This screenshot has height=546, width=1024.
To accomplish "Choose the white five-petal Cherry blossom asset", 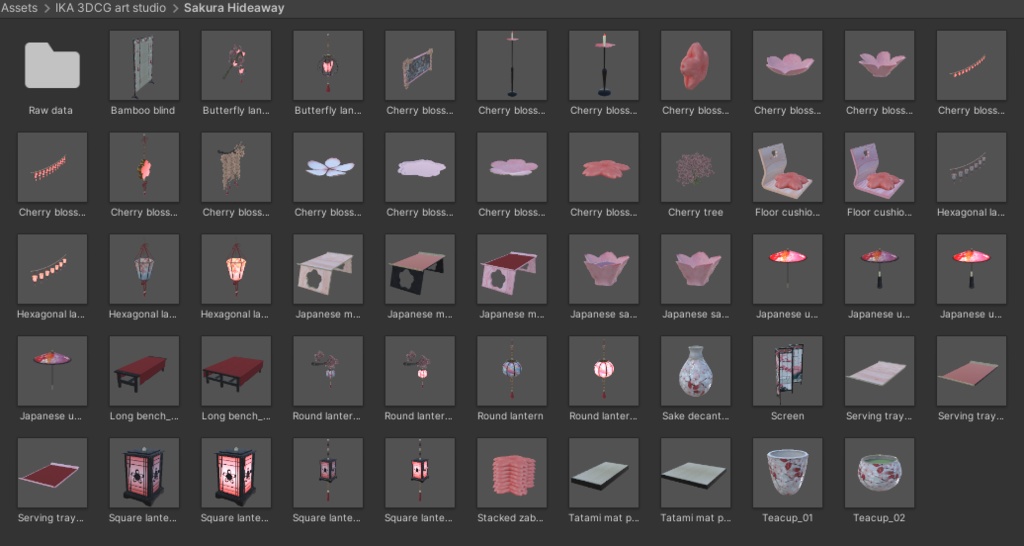I will [328, 167].
